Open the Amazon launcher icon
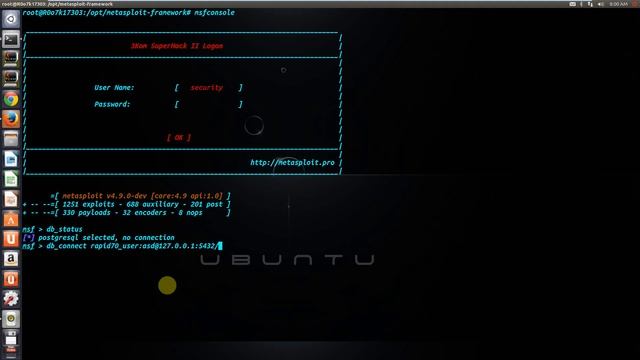Image resolution: width=640 pixels, height=360 pixels. point(11,259)
